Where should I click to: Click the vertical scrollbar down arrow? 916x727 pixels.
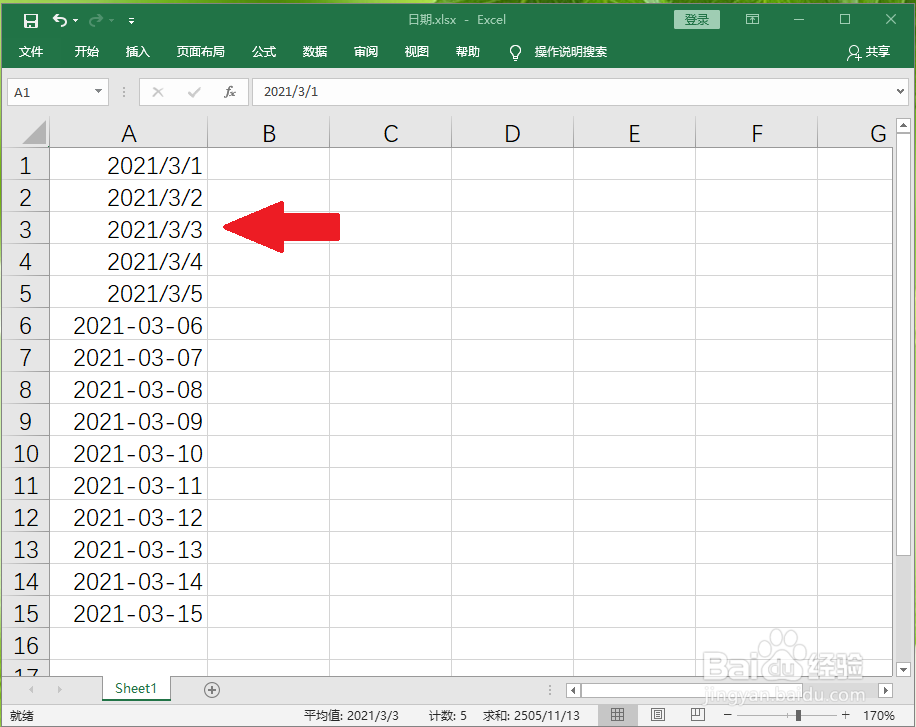tap(903, 670)
